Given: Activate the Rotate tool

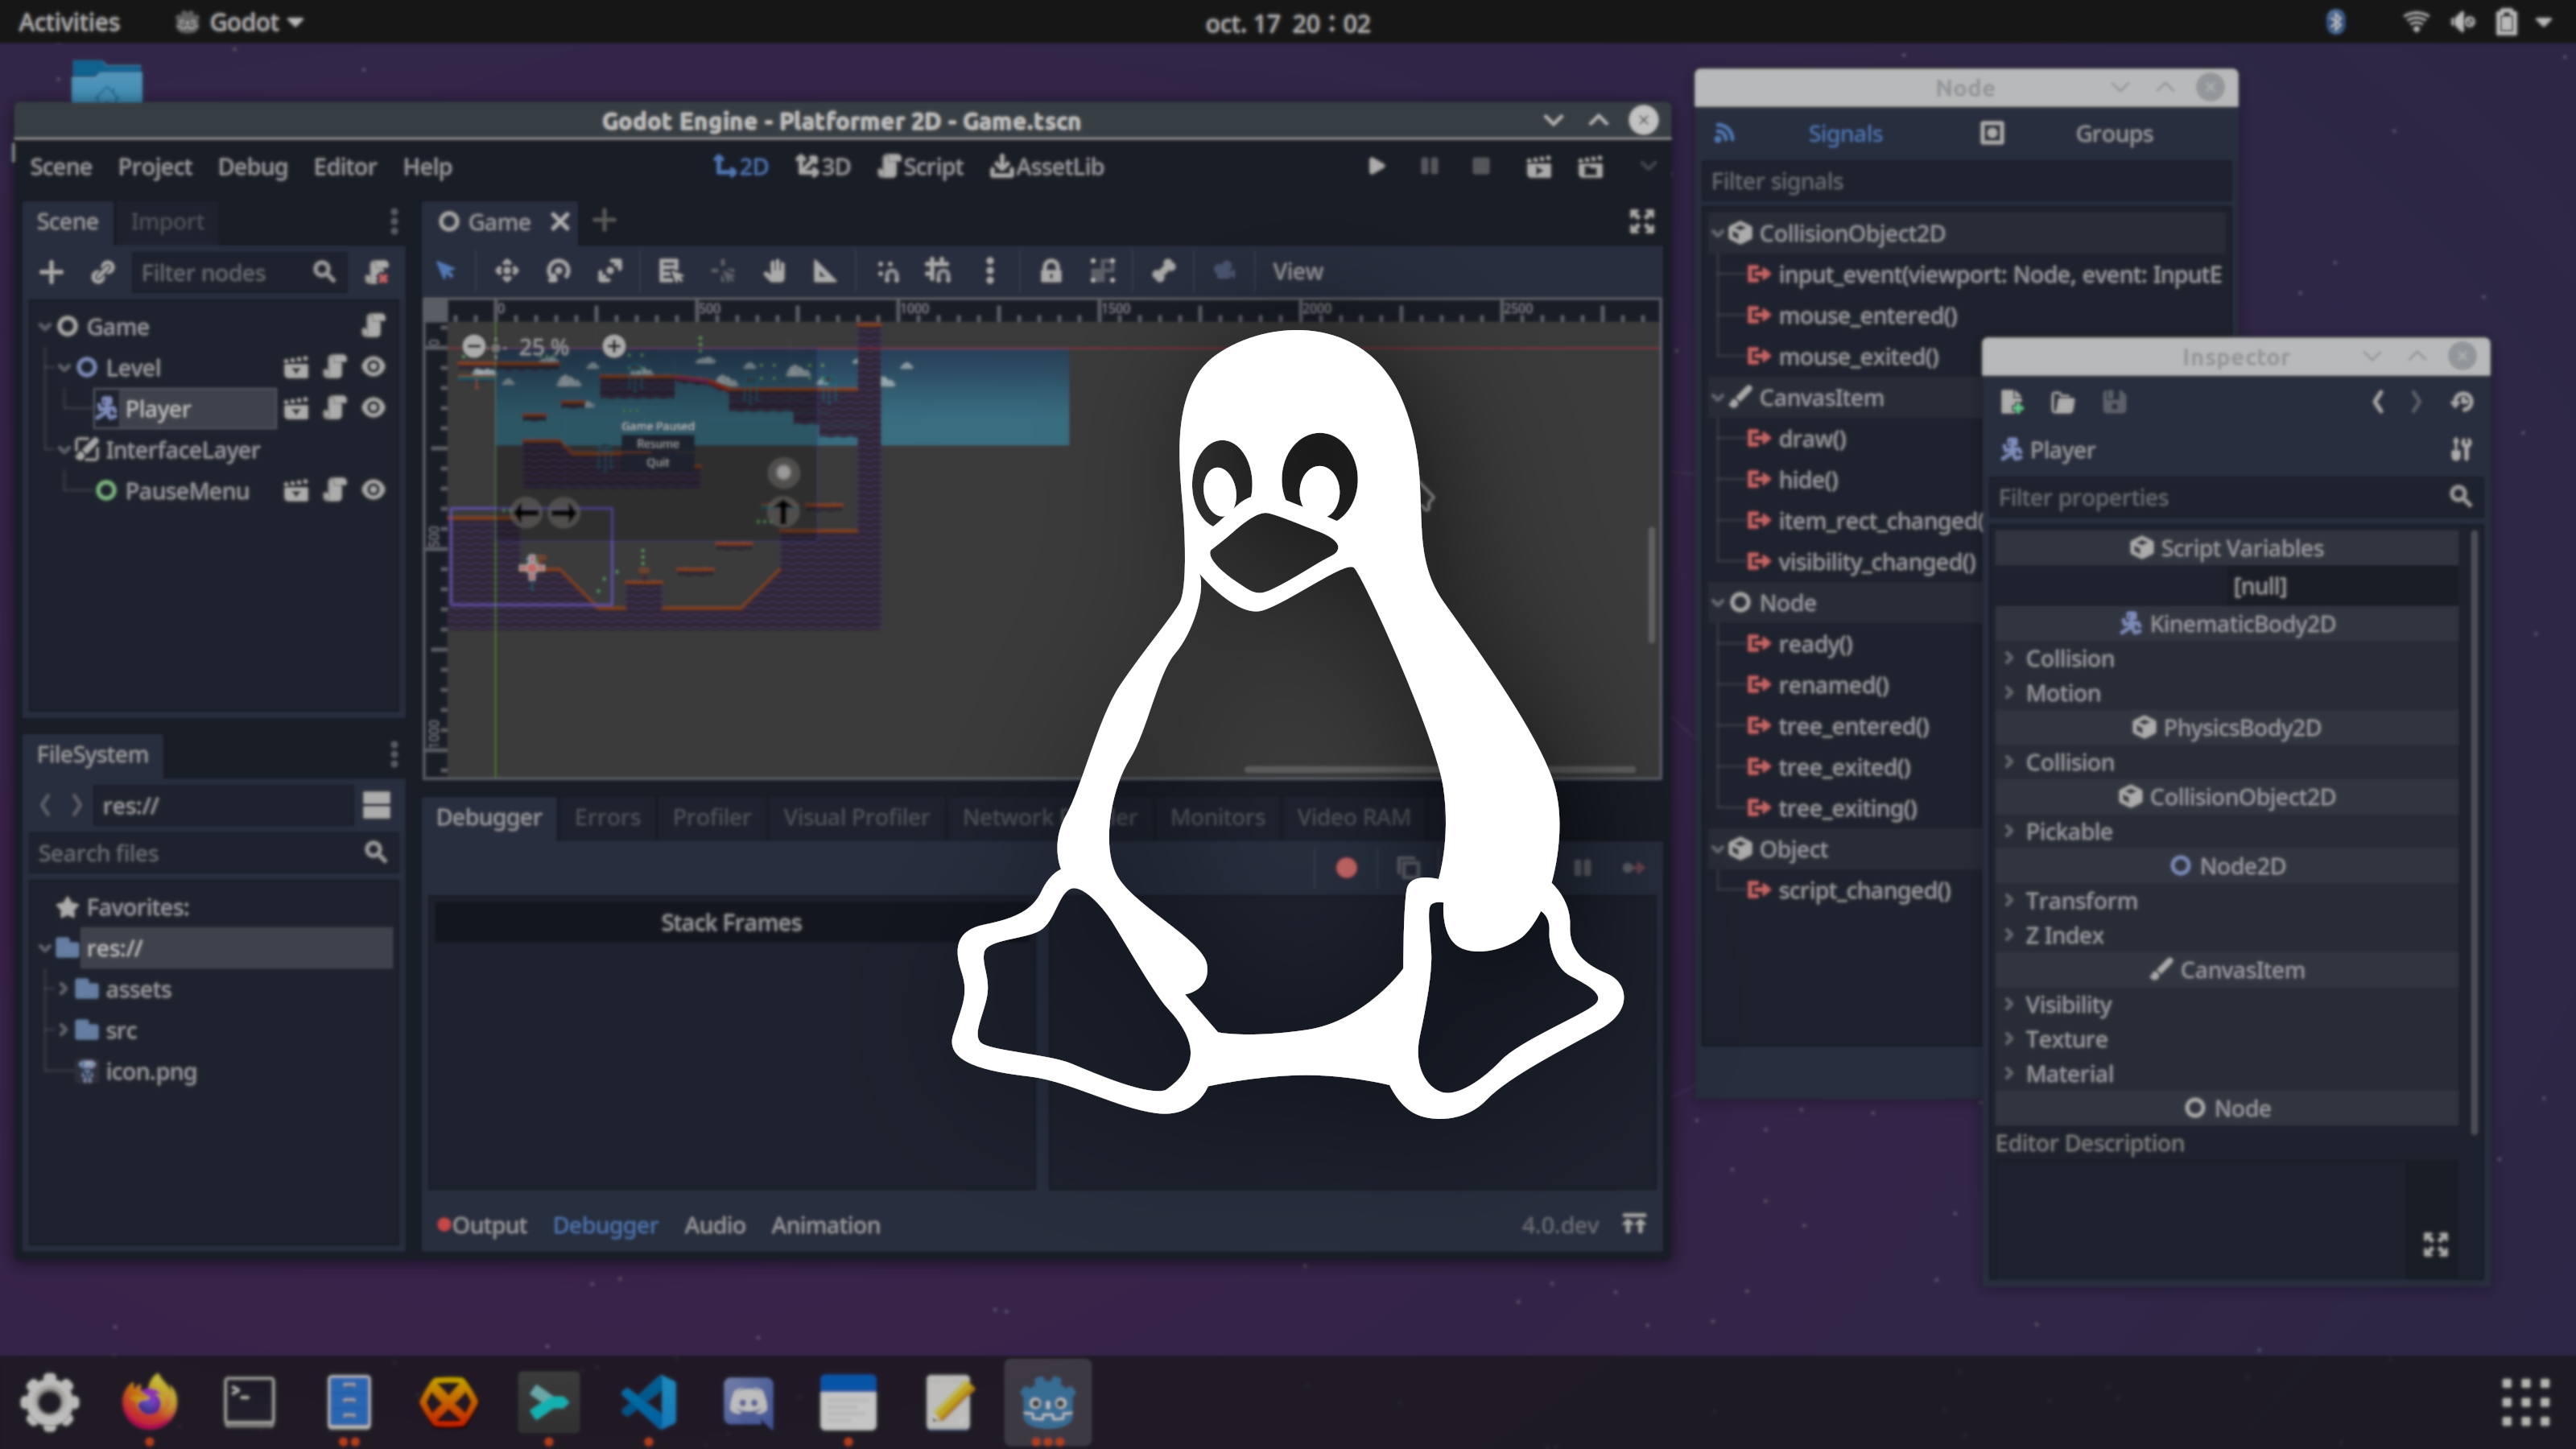Looking at the screenshot, I should 558,271.
